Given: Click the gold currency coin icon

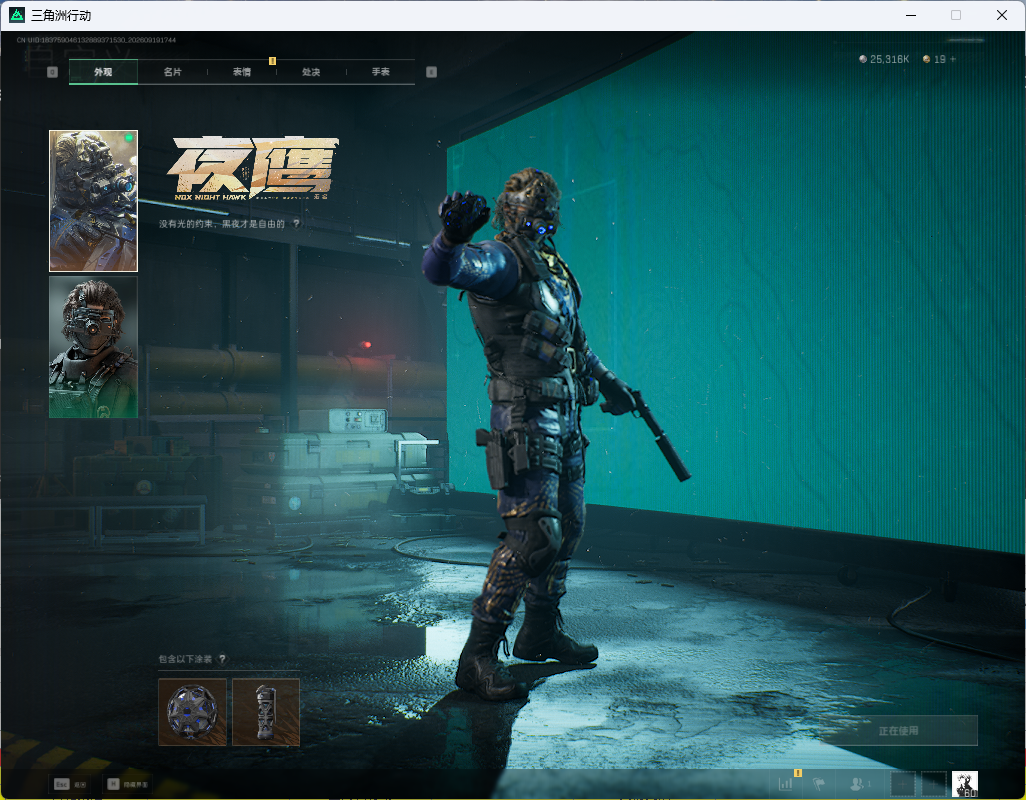Looking at the screenshot, I should (927, 59).
